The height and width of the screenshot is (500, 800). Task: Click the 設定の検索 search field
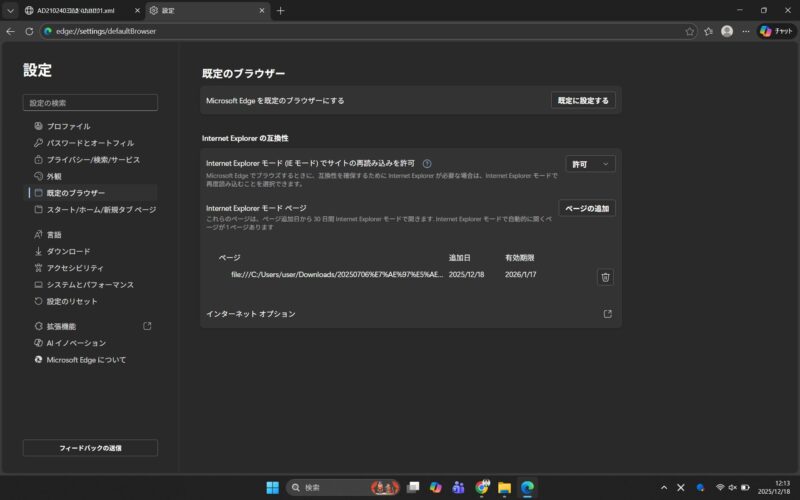pyautogui.click(x=90, y=103)
